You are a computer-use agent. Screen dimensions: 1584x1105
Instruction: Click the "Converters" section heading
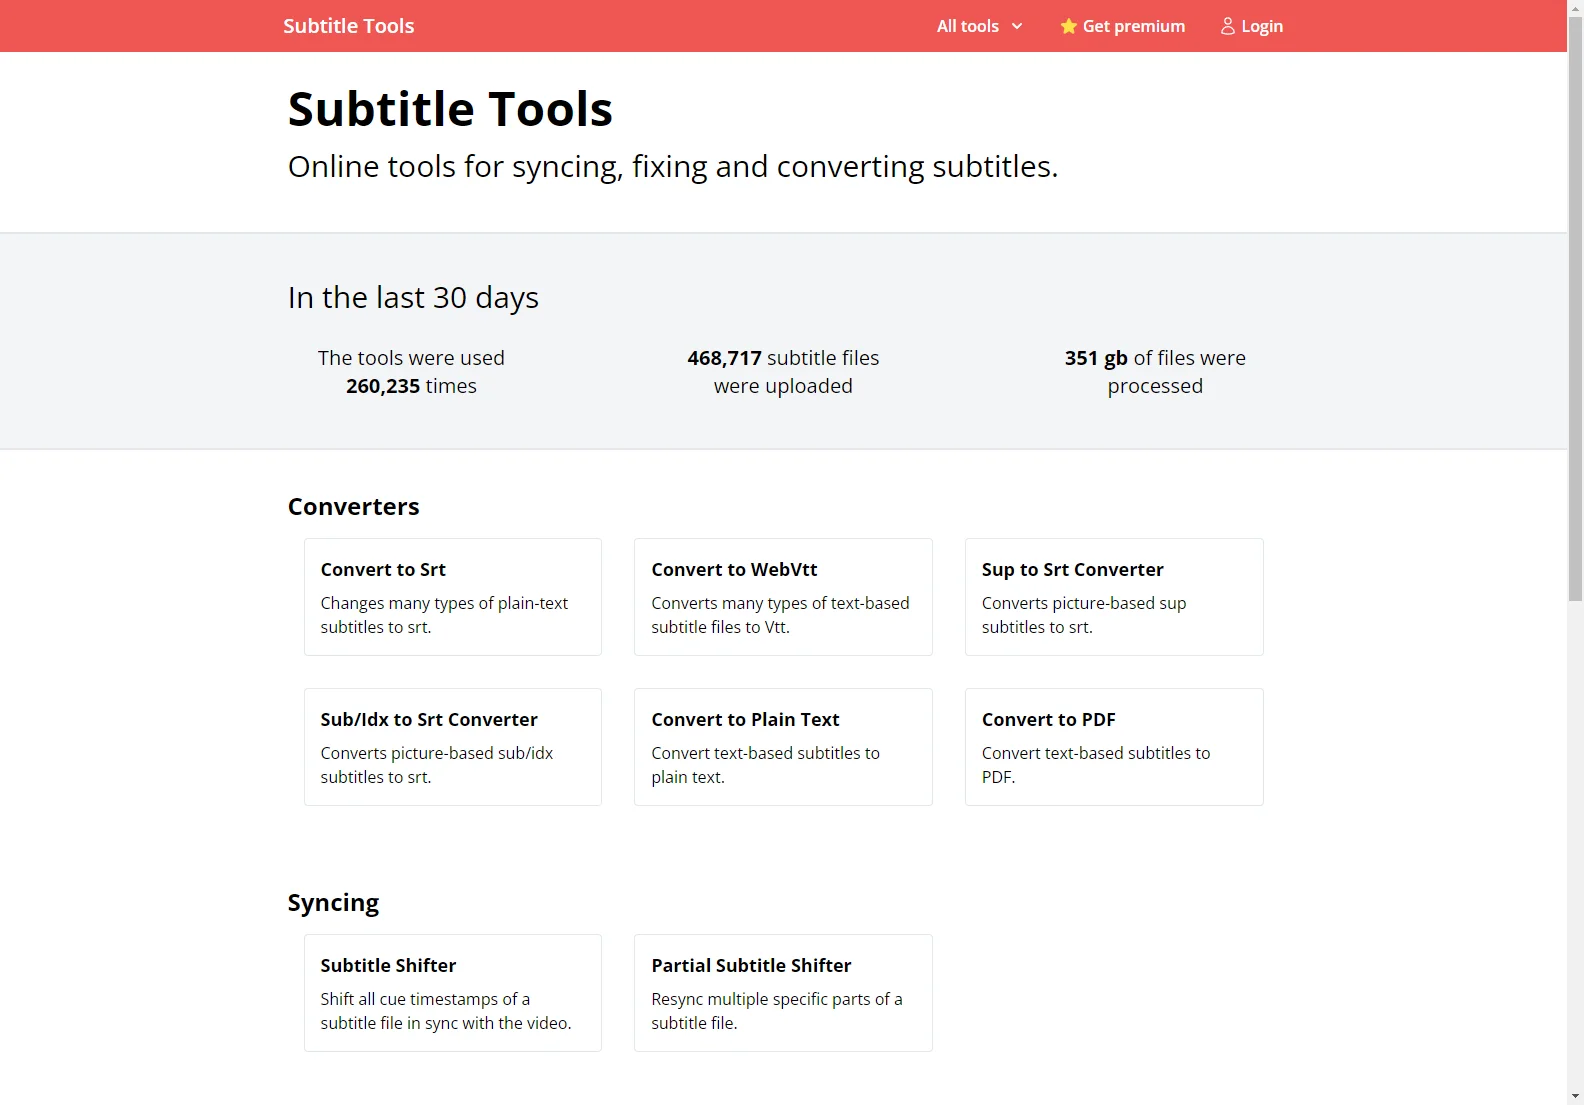point(353,507)
